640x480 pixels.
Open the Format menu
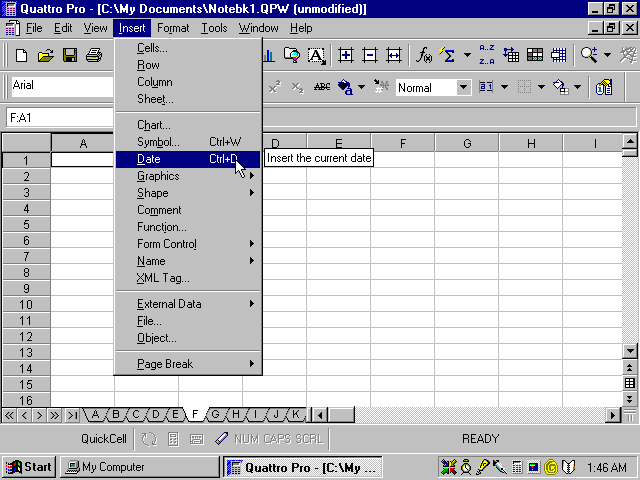pos(173,28)
